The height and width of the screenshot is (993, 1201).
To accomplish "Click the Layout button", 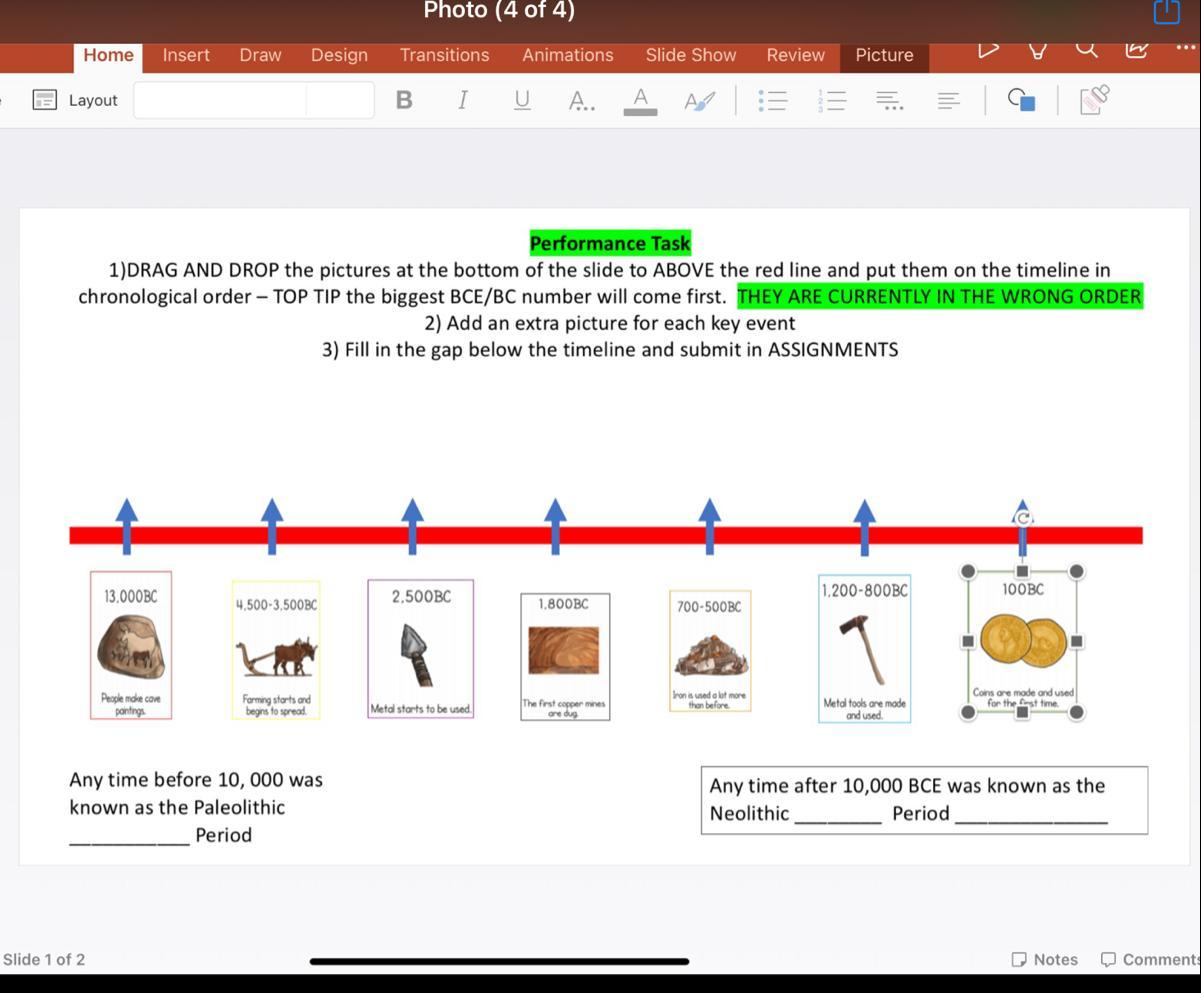I will (75, 100).
